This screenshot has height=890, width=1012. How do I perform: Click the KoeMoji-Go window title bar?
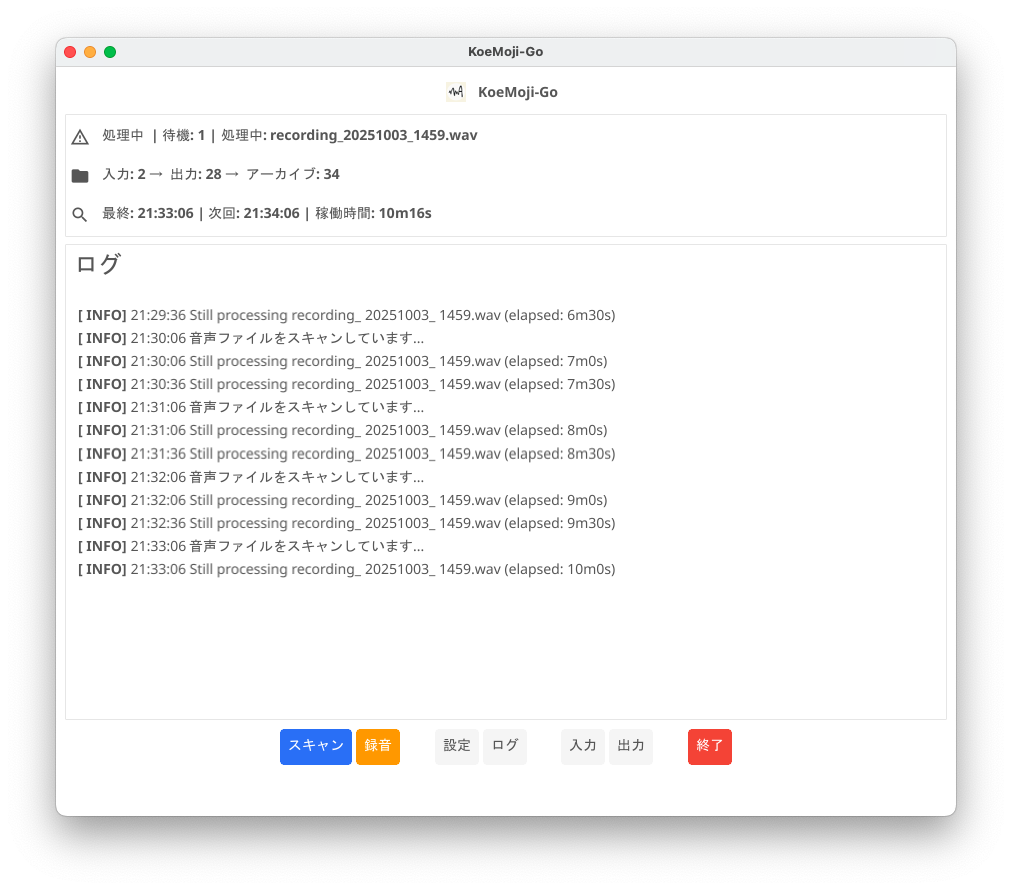pos(506,51)
